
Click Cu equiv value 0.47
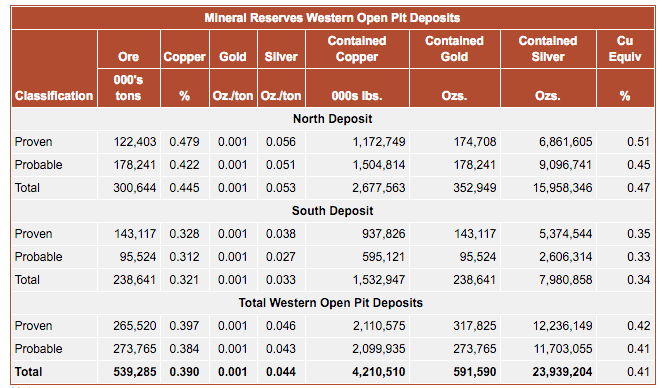pyautogui.click(x=638, y=187)
